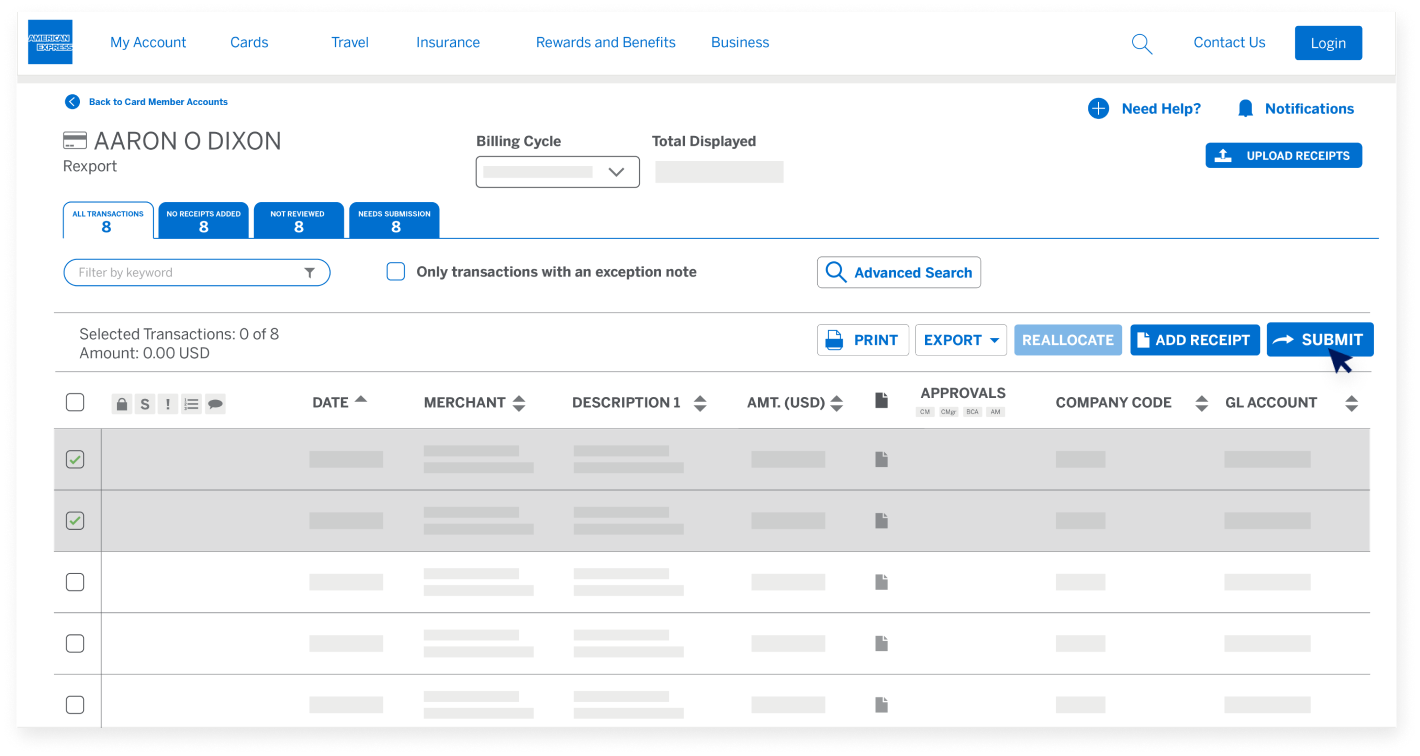Toggle the select-all transactions checkbox
Image resolution: width=1420 pixels, height=756 pixels.
coord(75,402)
